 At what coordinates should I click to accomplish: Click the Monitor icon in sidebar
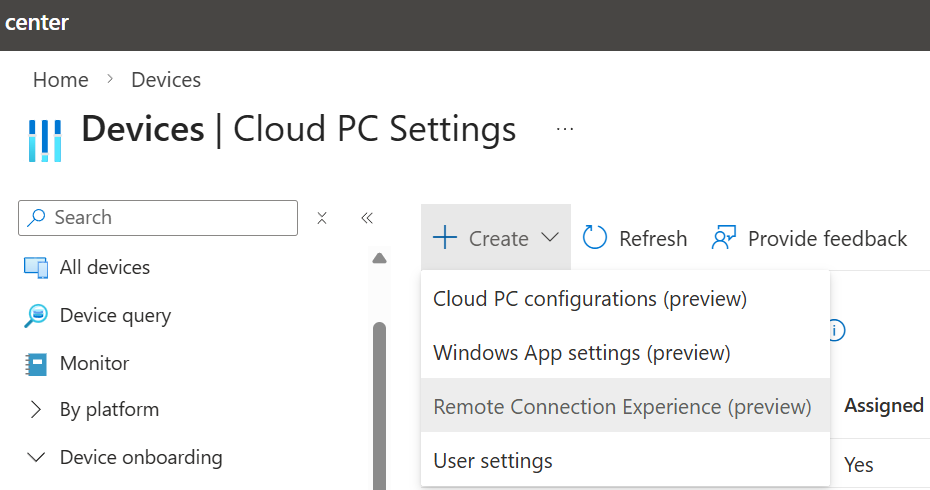coord(36,364)
